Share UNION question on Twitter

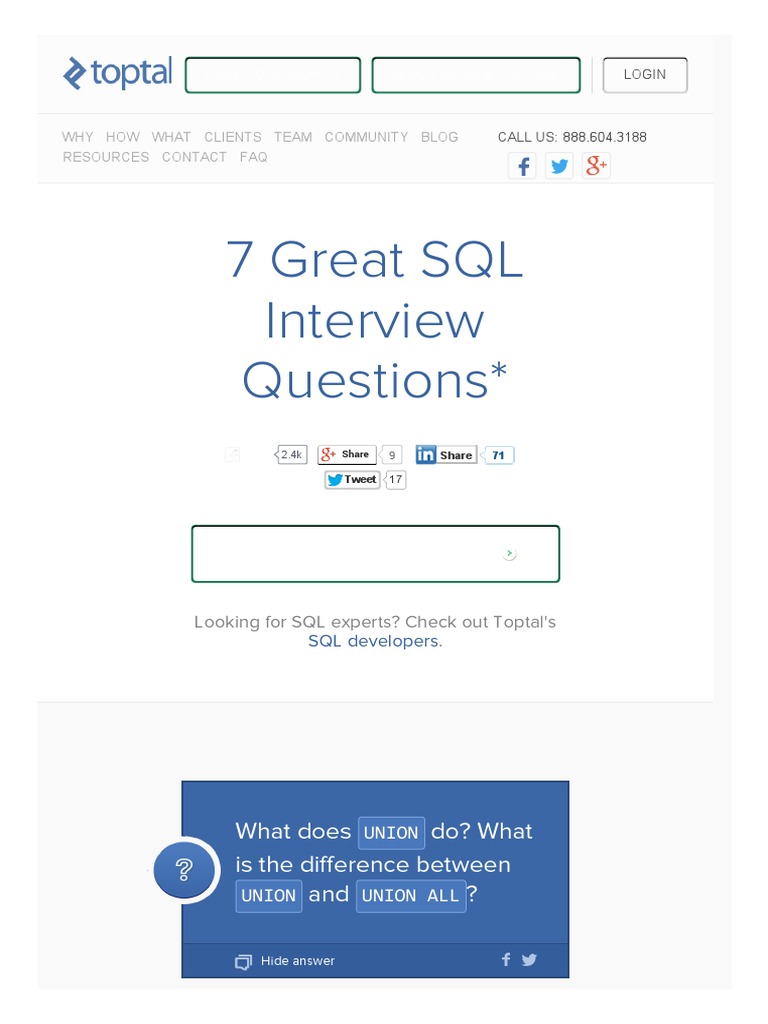(530, 960)
